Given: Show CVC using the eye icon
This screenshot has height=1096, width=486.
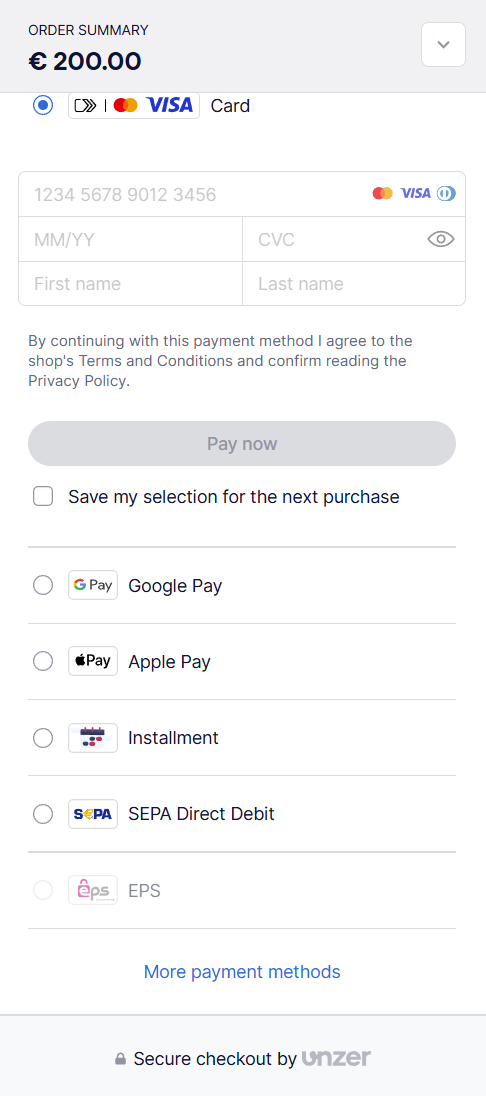Looking at the screenshot, I should tap(441, 240).
